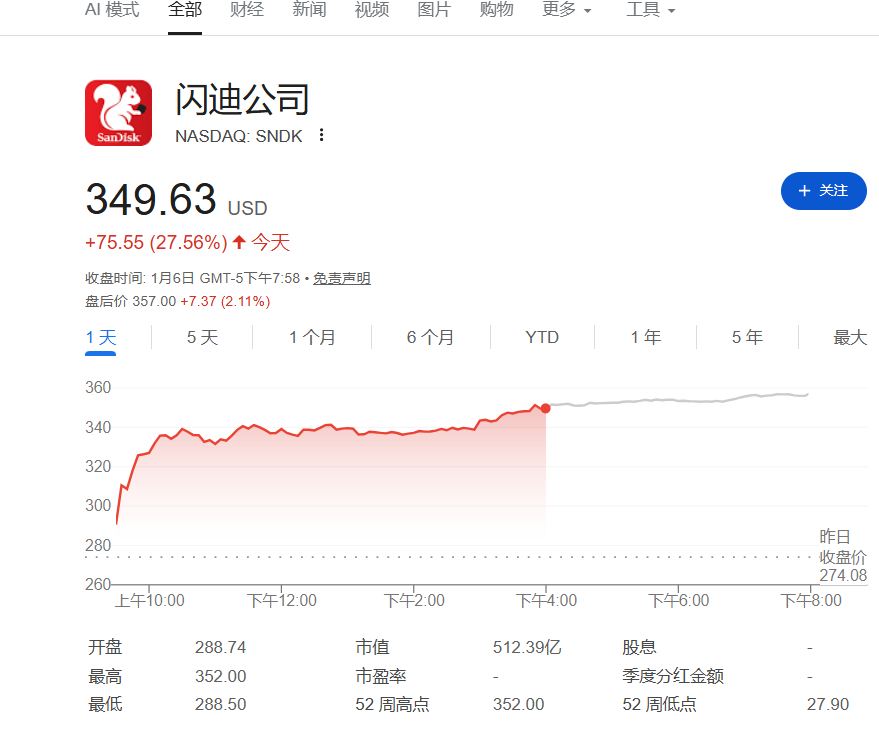Select the YTD chart range

541,337
